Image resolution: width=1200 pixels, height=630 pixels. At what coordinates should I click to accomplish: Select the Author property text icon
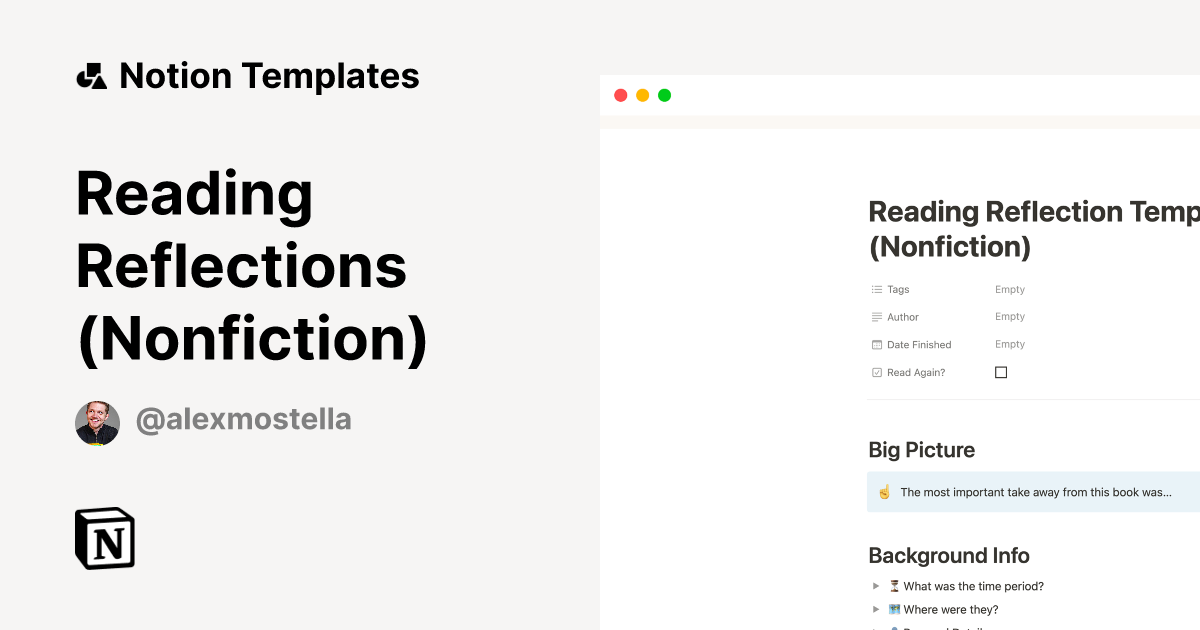pyautogui.click(x=876, y=316)
